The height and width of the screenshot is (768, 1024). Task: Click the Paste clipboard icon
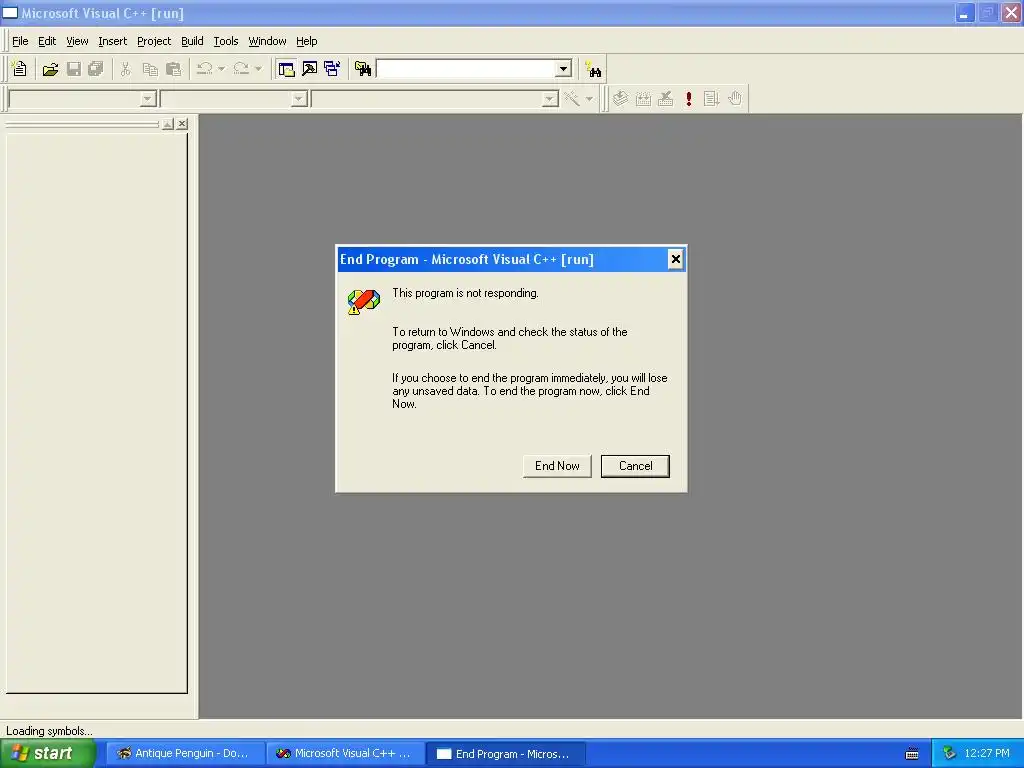(173, 69)
